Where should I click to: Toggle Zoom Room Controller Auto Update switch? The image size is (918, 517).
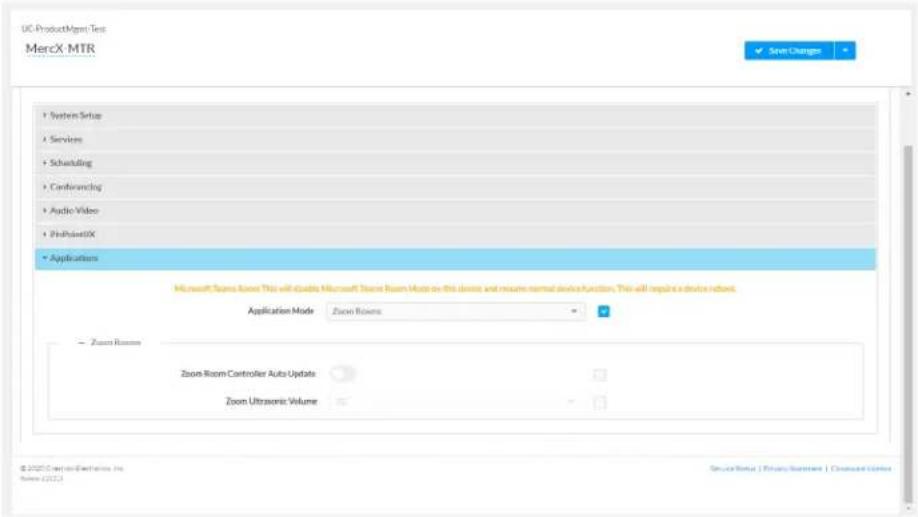(342, 374)
